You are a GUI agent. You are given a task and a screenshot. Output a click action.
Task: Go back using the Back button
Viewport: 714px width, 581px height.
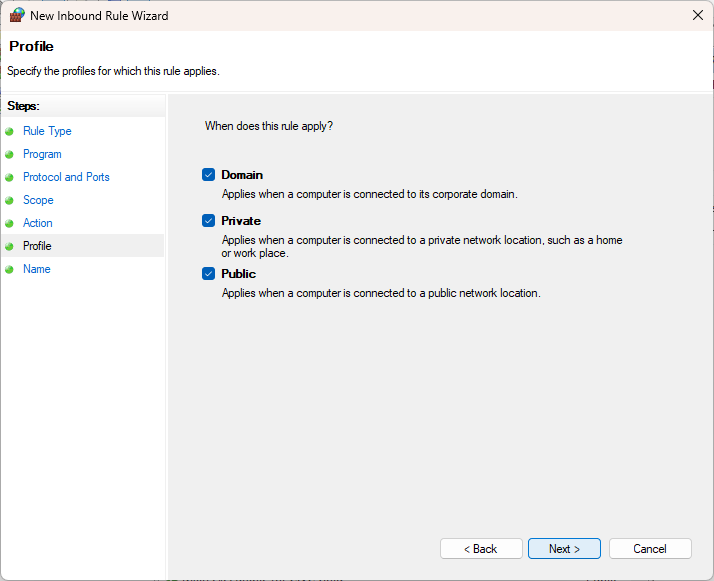point(481,549)
